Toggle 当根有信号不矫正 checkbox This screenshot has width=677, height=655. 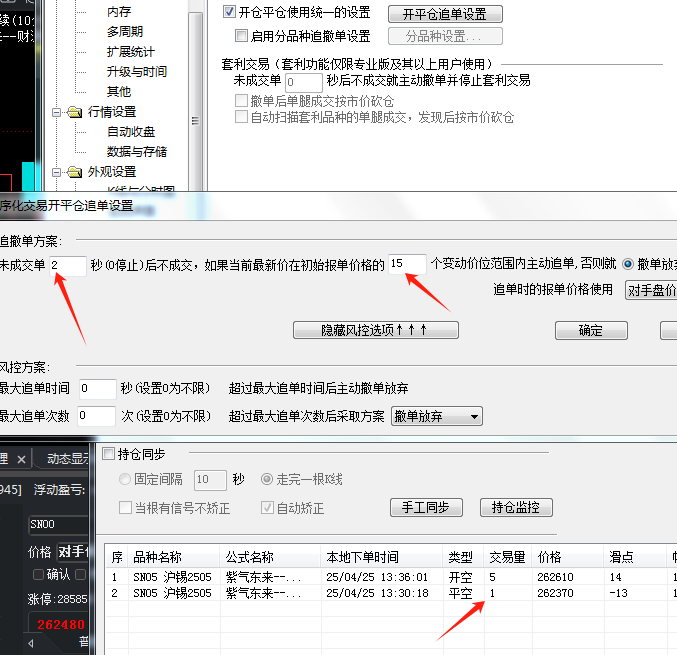coord(125,507)
